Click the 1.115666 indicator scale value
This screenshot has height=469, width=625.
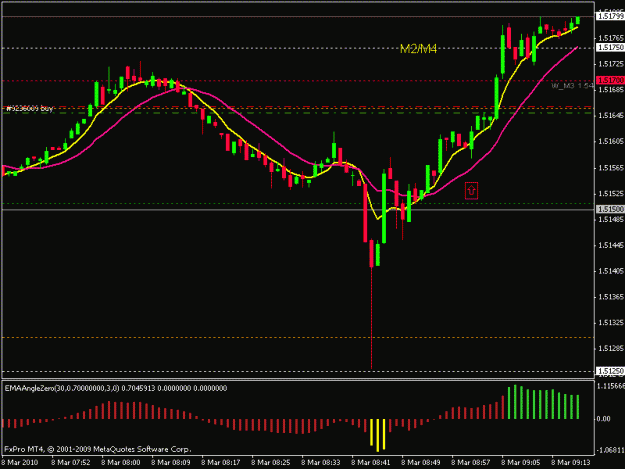coord(611,386)
